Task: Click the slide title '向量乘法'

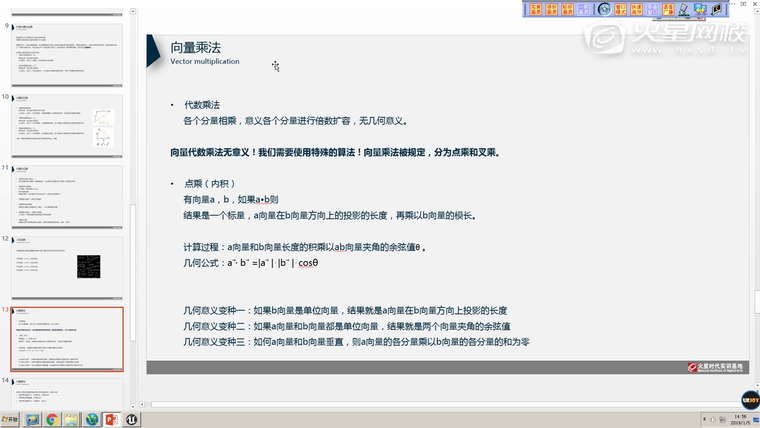Action: pyautogui.click(x=196, y=47)
